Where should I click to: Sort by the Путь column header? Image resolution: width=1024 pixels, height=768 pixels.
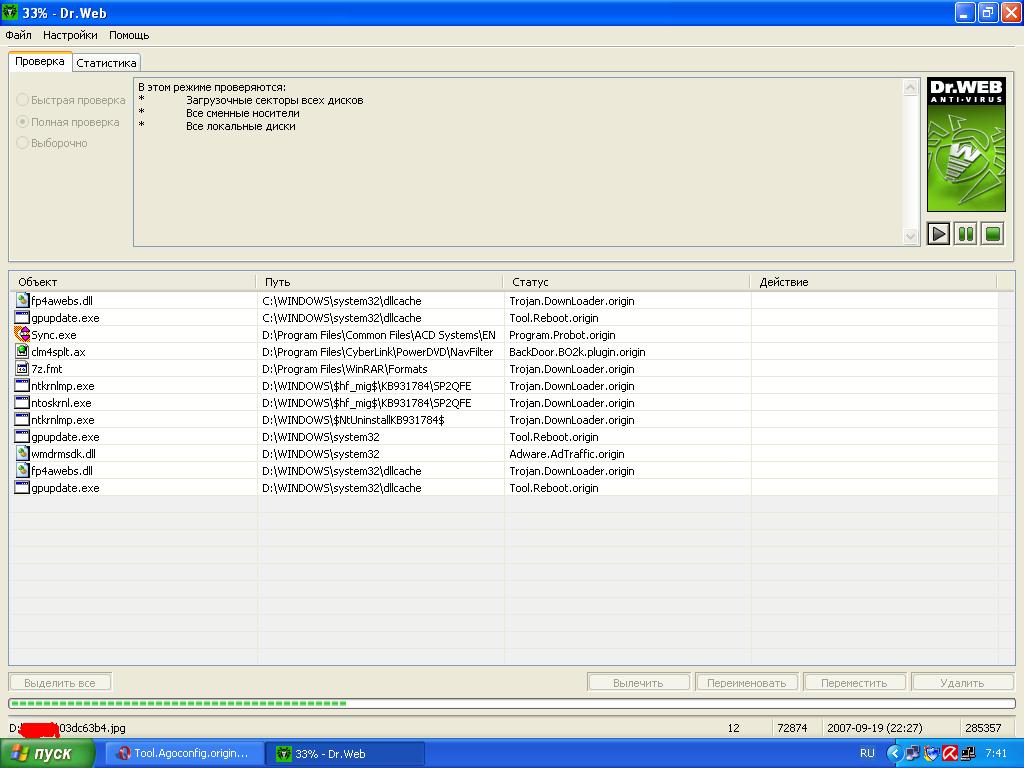pos(379,282)
